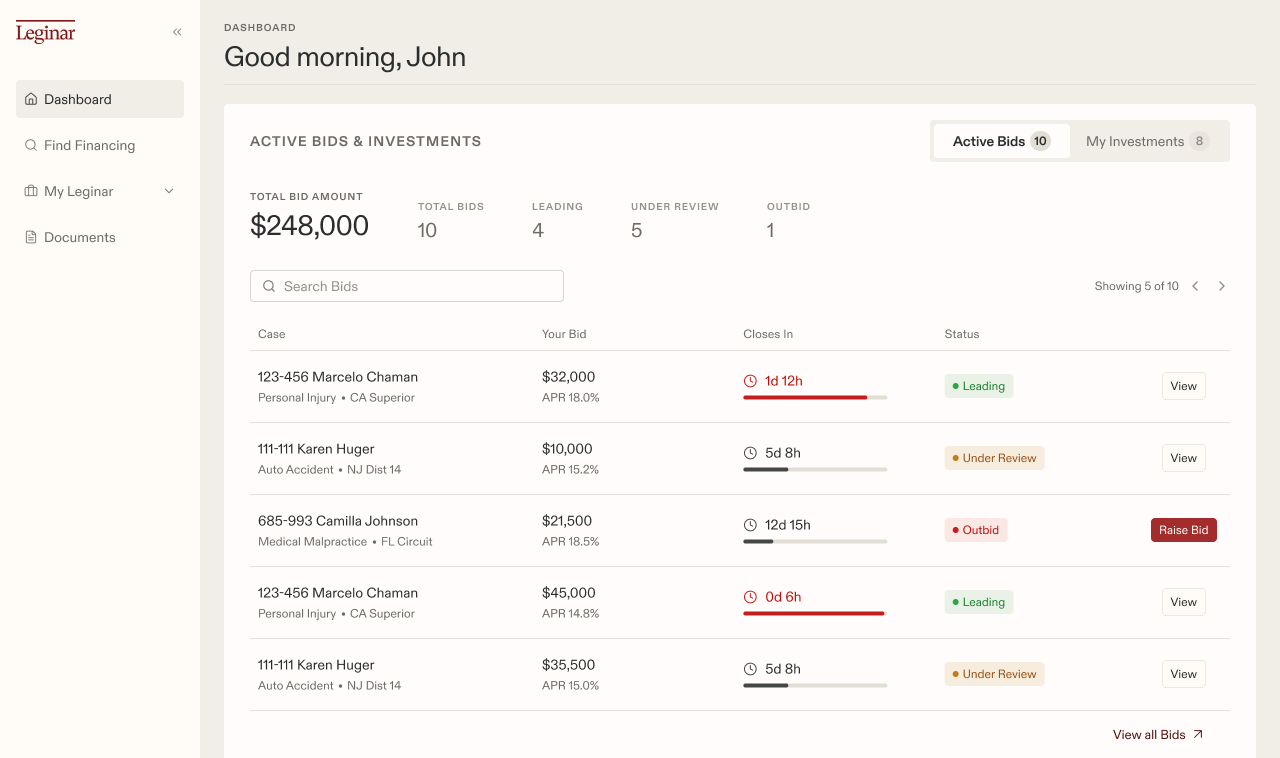This screenshot has width=1280, height=758.
Task: Click the Find Financing search icon
Action: click(x=31, y=145)
